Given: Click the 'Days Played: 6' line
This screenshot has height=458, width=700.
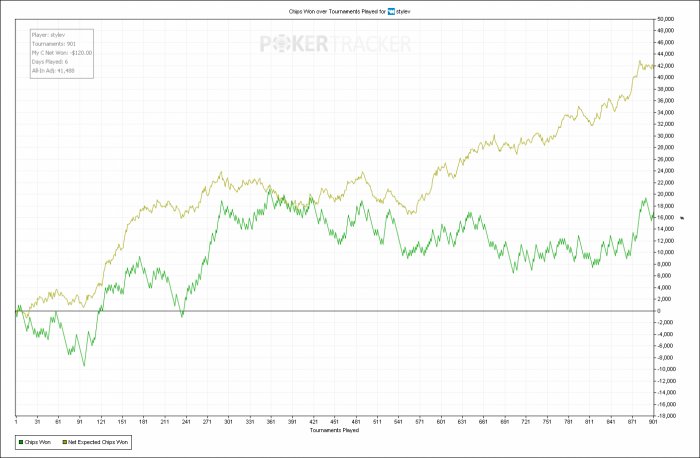Looking at the screenshot, I should (x=50, y=62).
